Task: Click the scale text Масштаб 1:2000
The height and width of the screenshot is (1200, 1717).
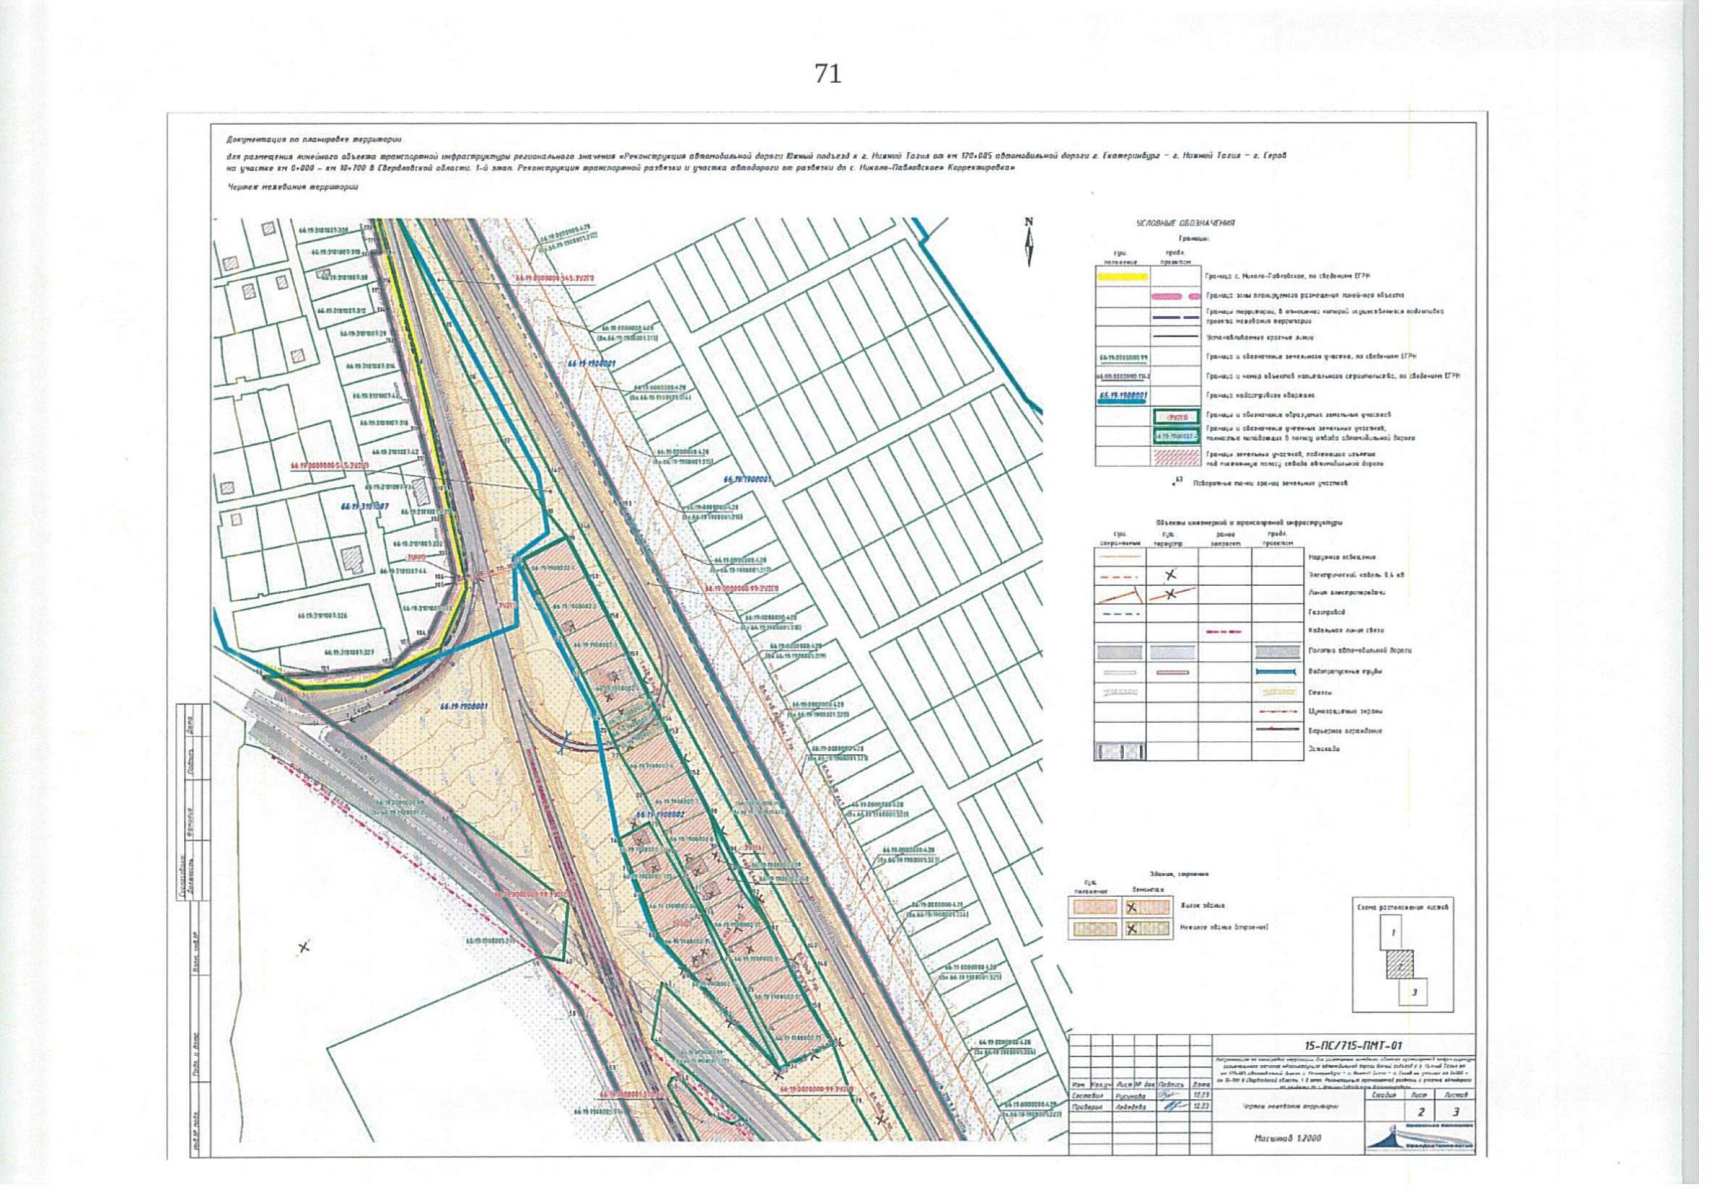Action: click(x=1288, y=1139)
